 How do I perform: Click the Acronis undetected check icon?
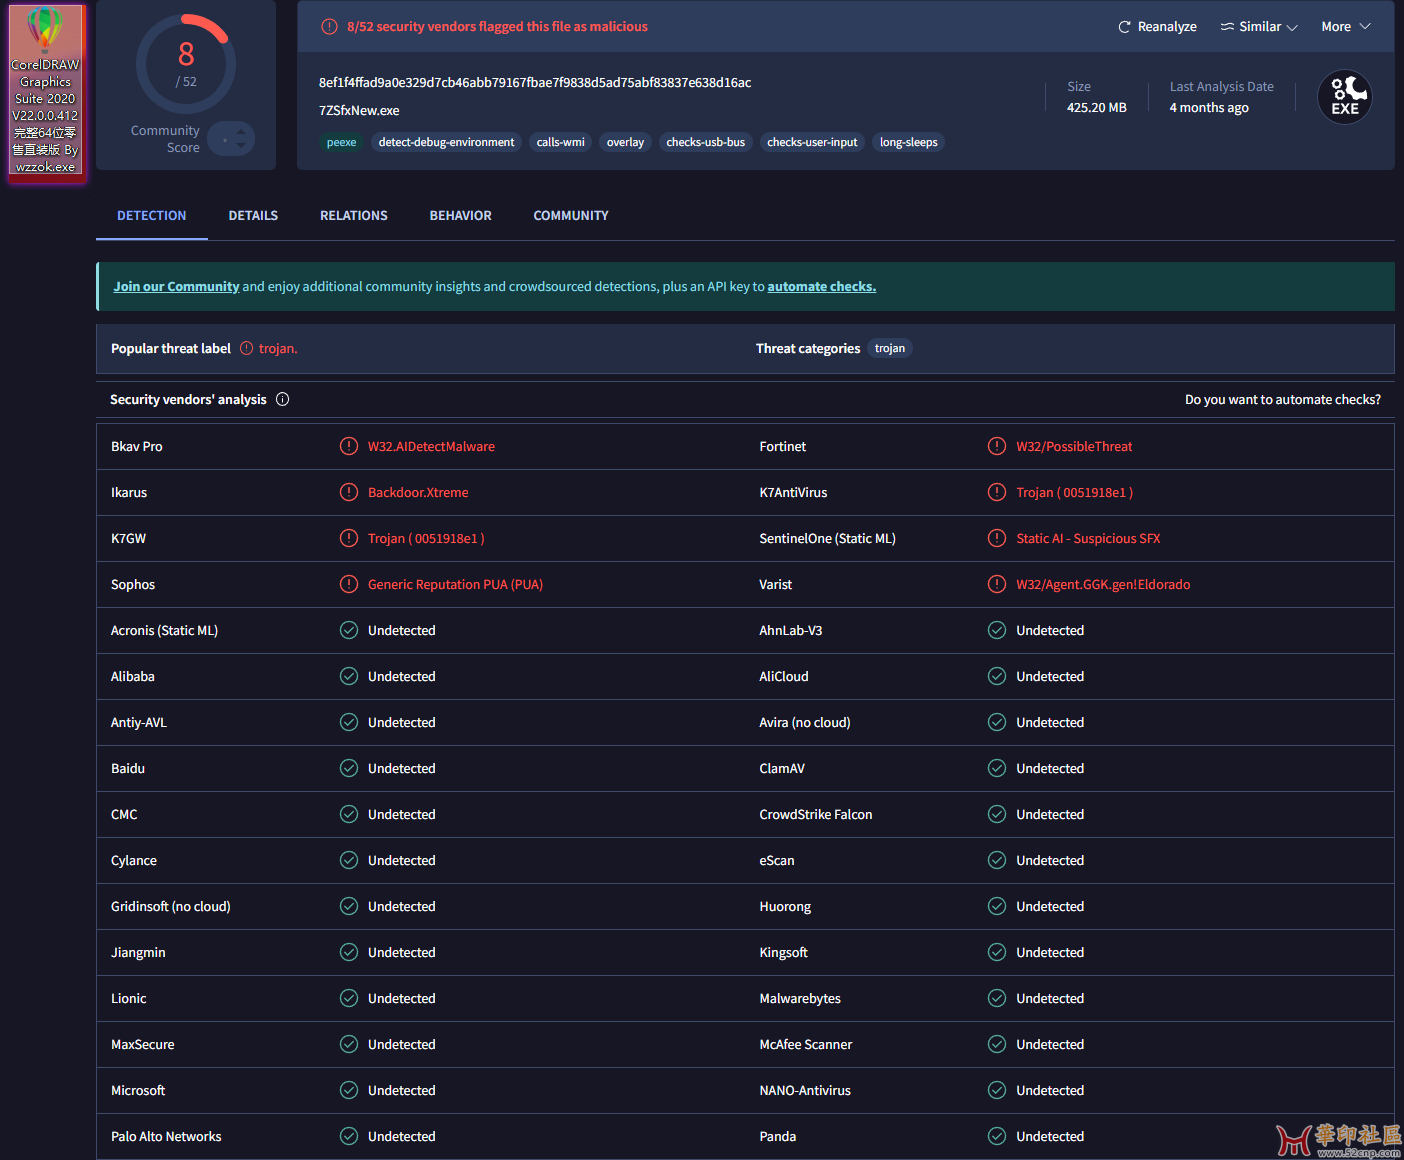coord(349,630)
